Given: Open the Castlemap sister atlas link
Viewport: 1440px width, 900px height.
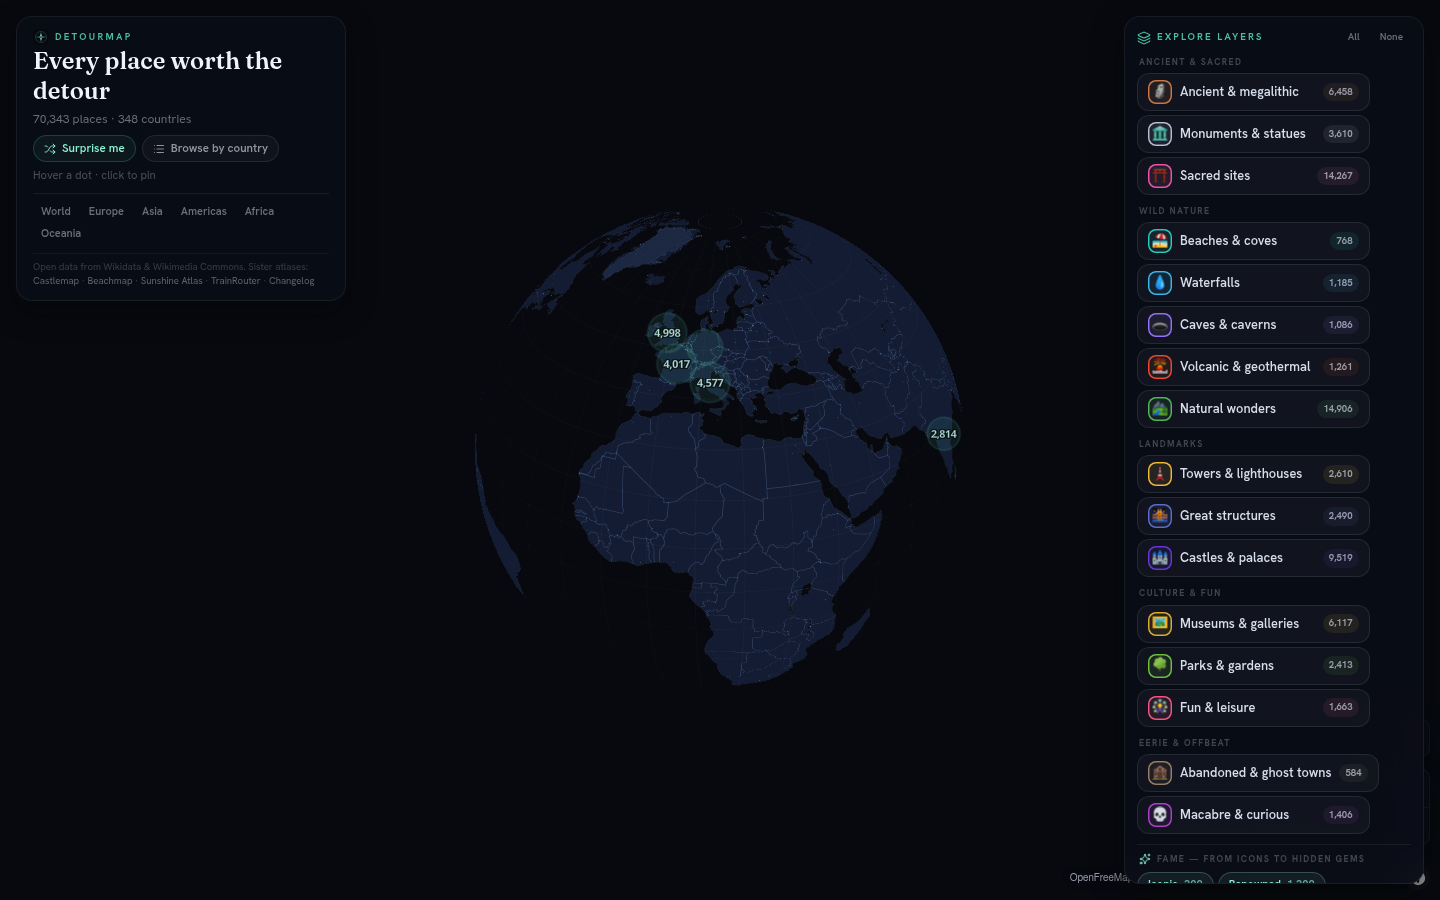Looking at the screenshot, I should coord(56,281).
